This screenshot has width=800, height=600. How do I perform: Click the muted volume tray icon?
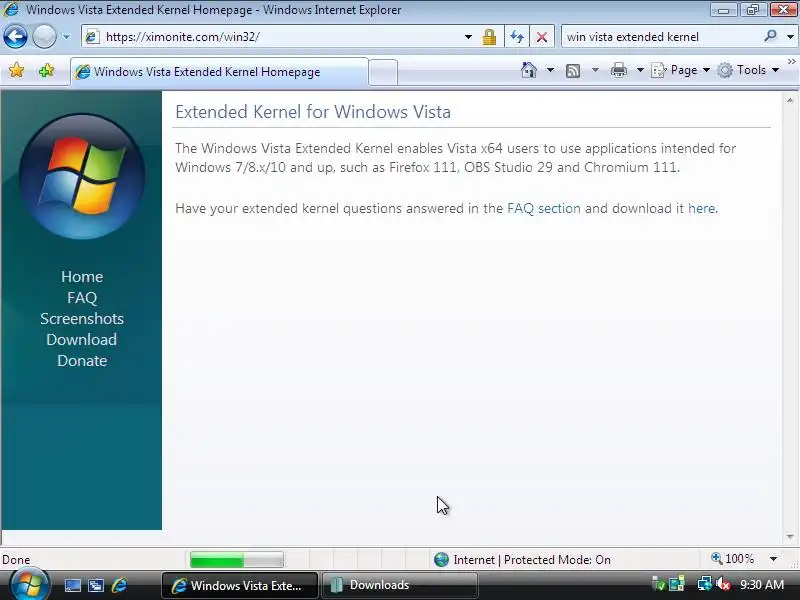coord(723,585)
